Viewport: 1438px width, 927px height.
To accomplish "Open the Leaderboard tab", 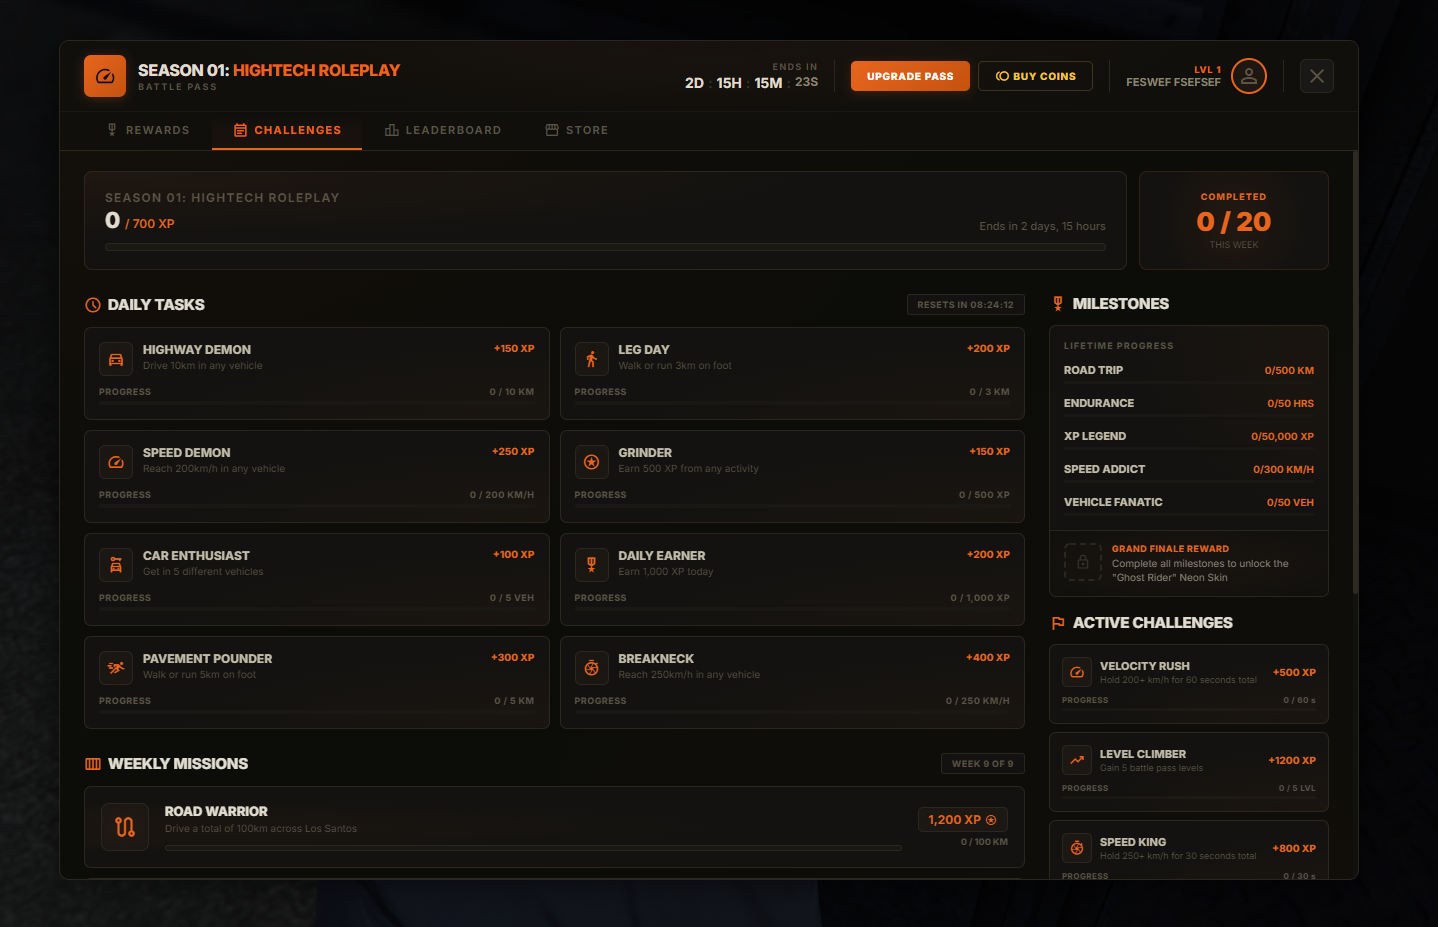I will [x=443, y=130].
